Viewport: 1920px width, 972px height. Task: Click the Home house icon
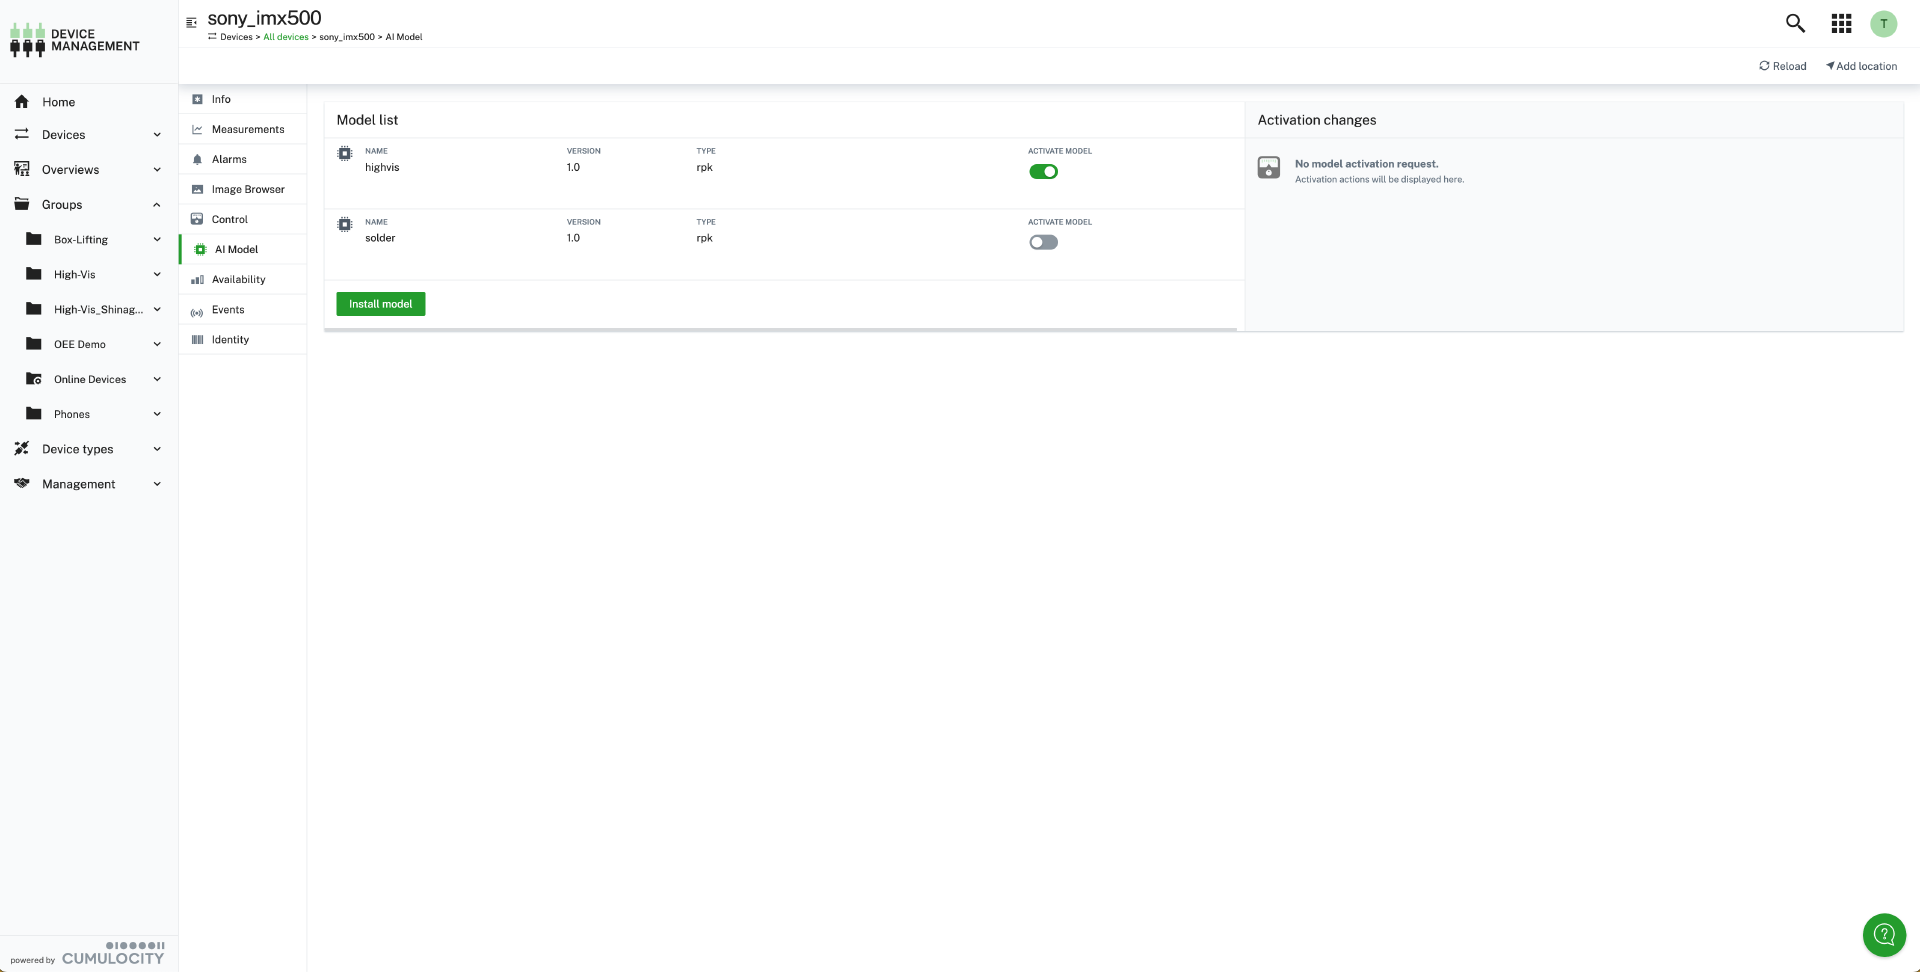click(22, 102)
